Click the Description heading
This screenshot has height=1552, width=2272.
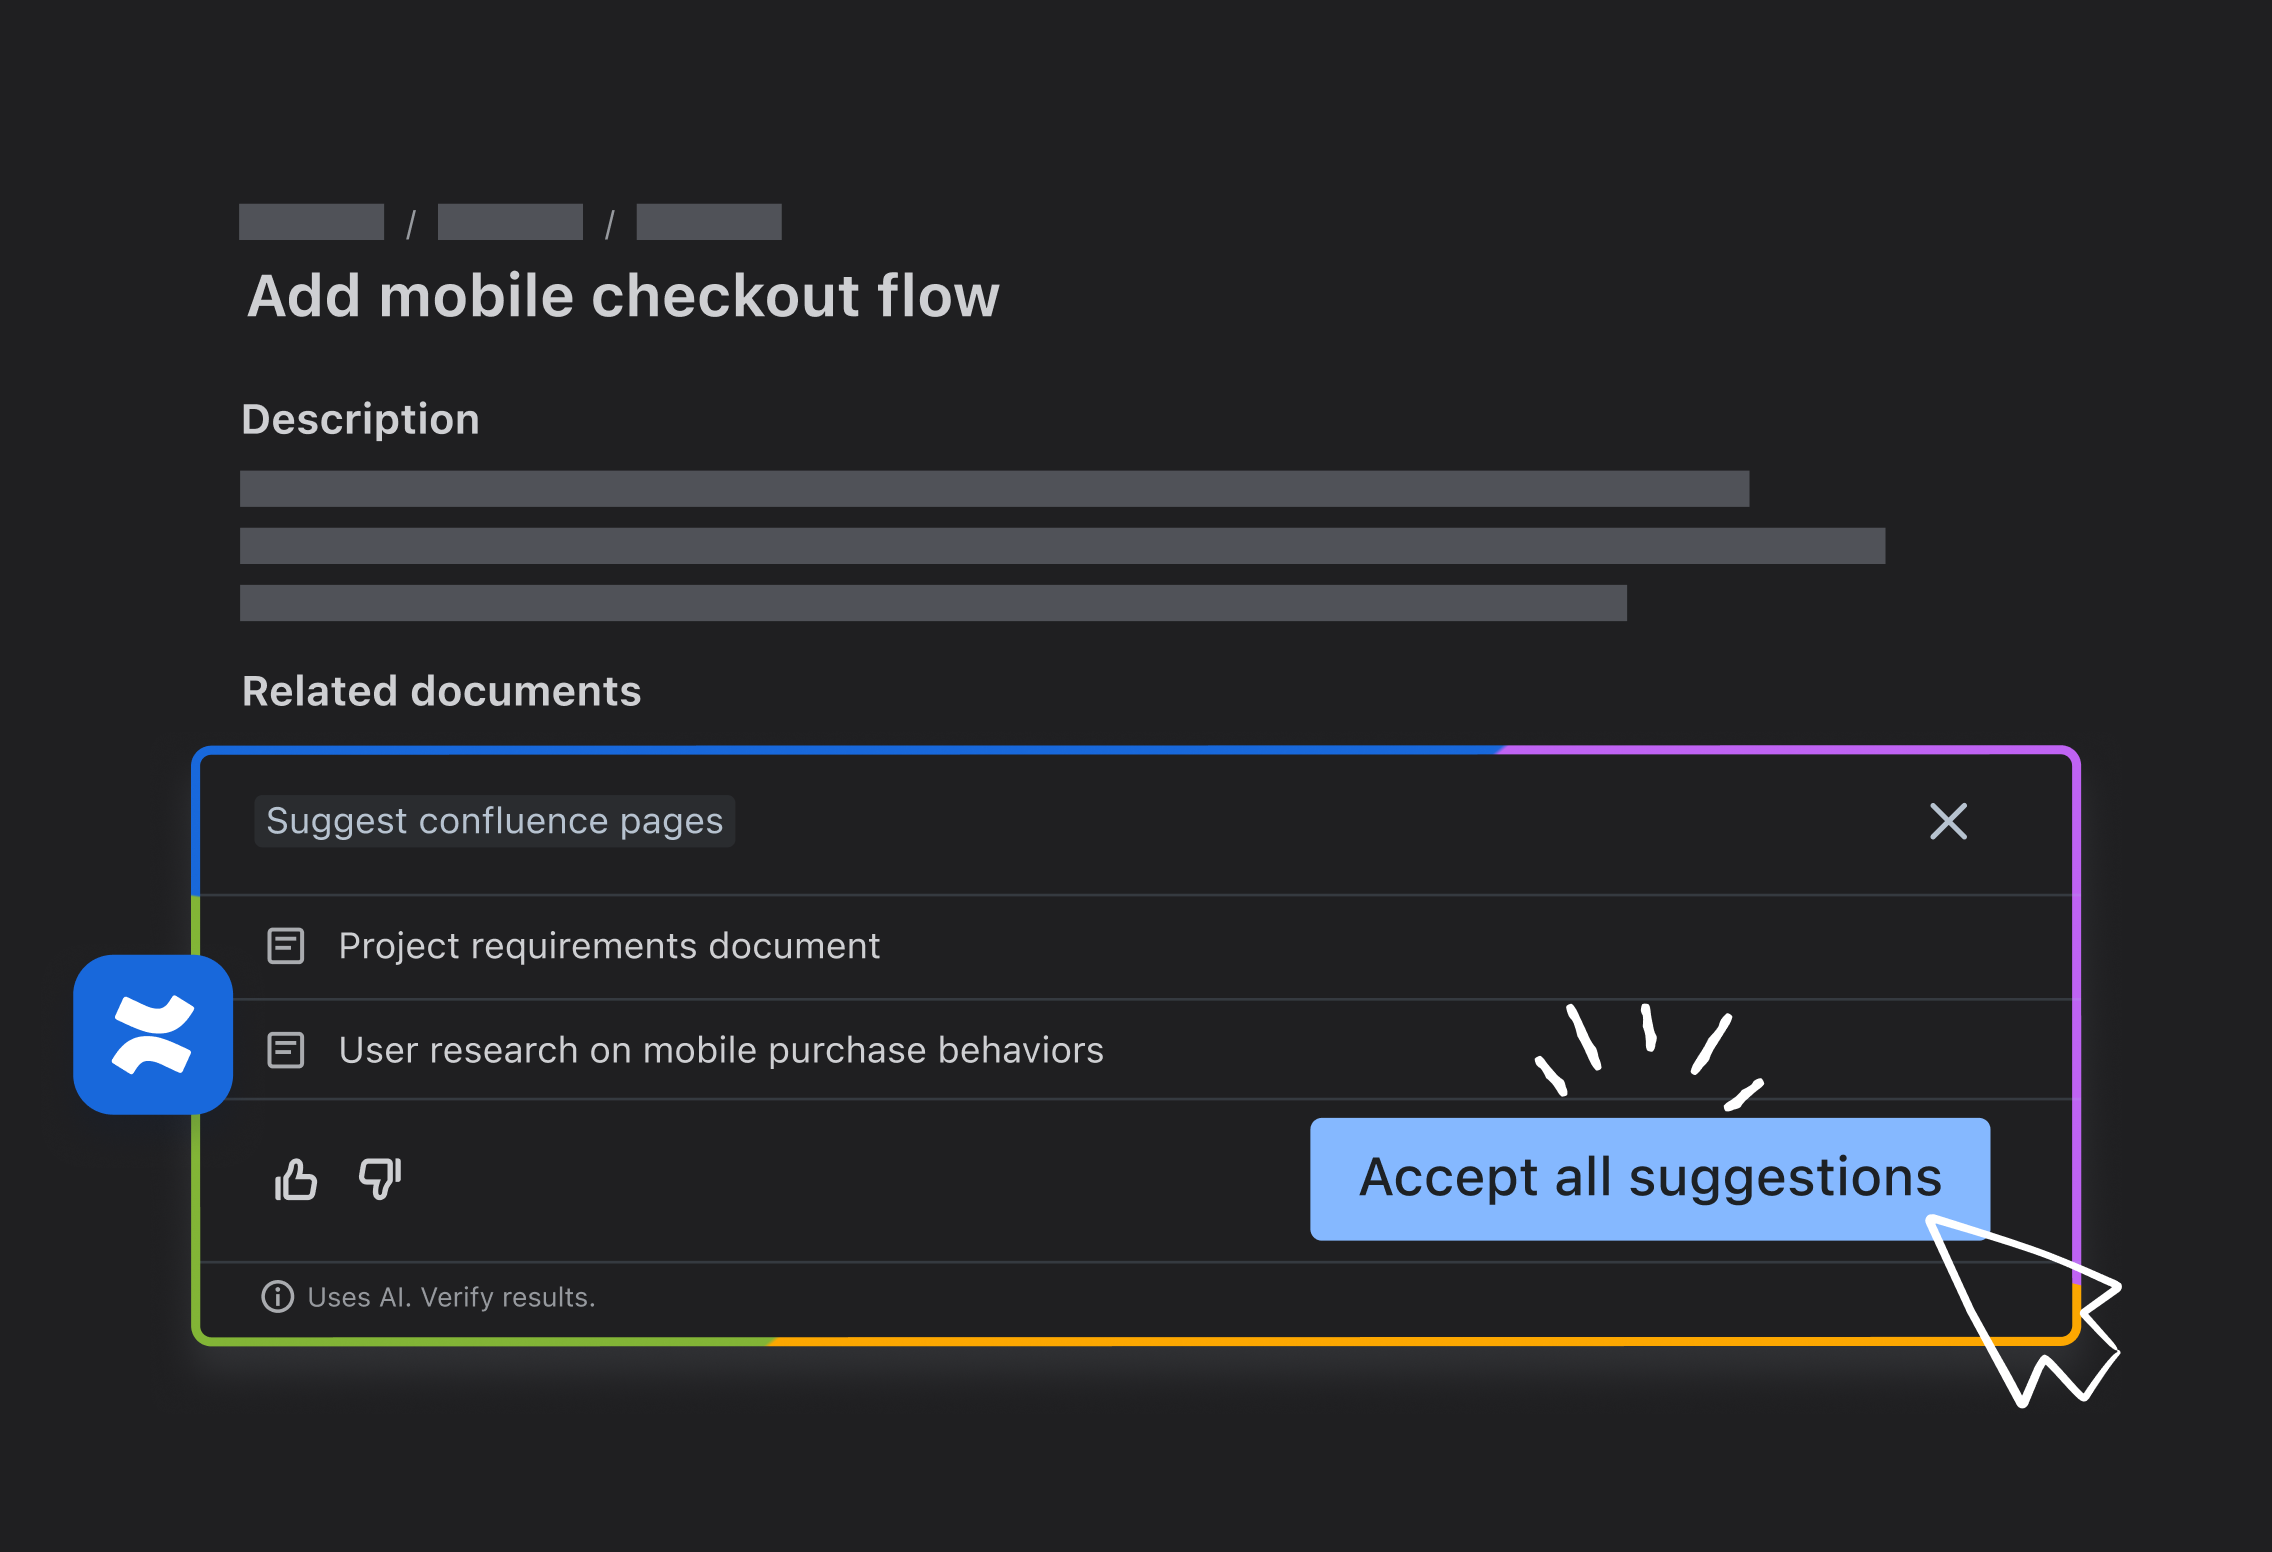(x=361, y=419)
